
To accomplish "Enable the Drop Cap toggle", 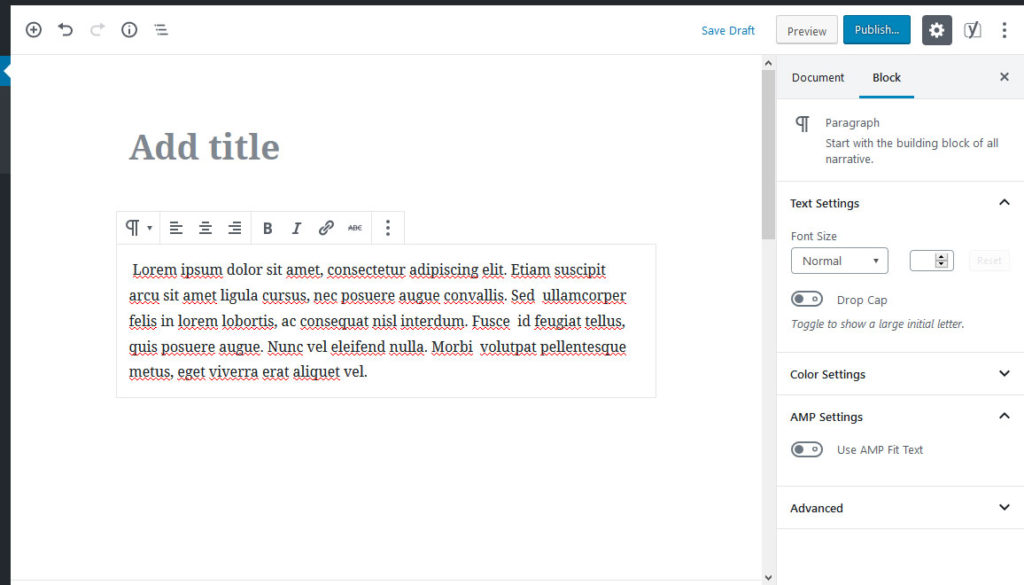I will [x=807, y=298].
